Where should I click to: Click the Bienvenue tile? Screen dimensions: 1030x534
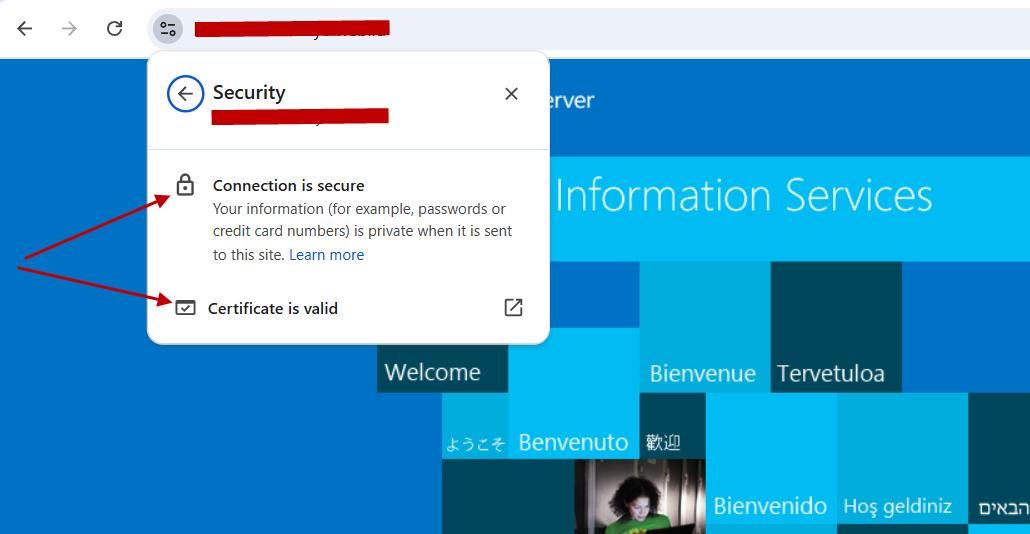click(x=705, y=327)
